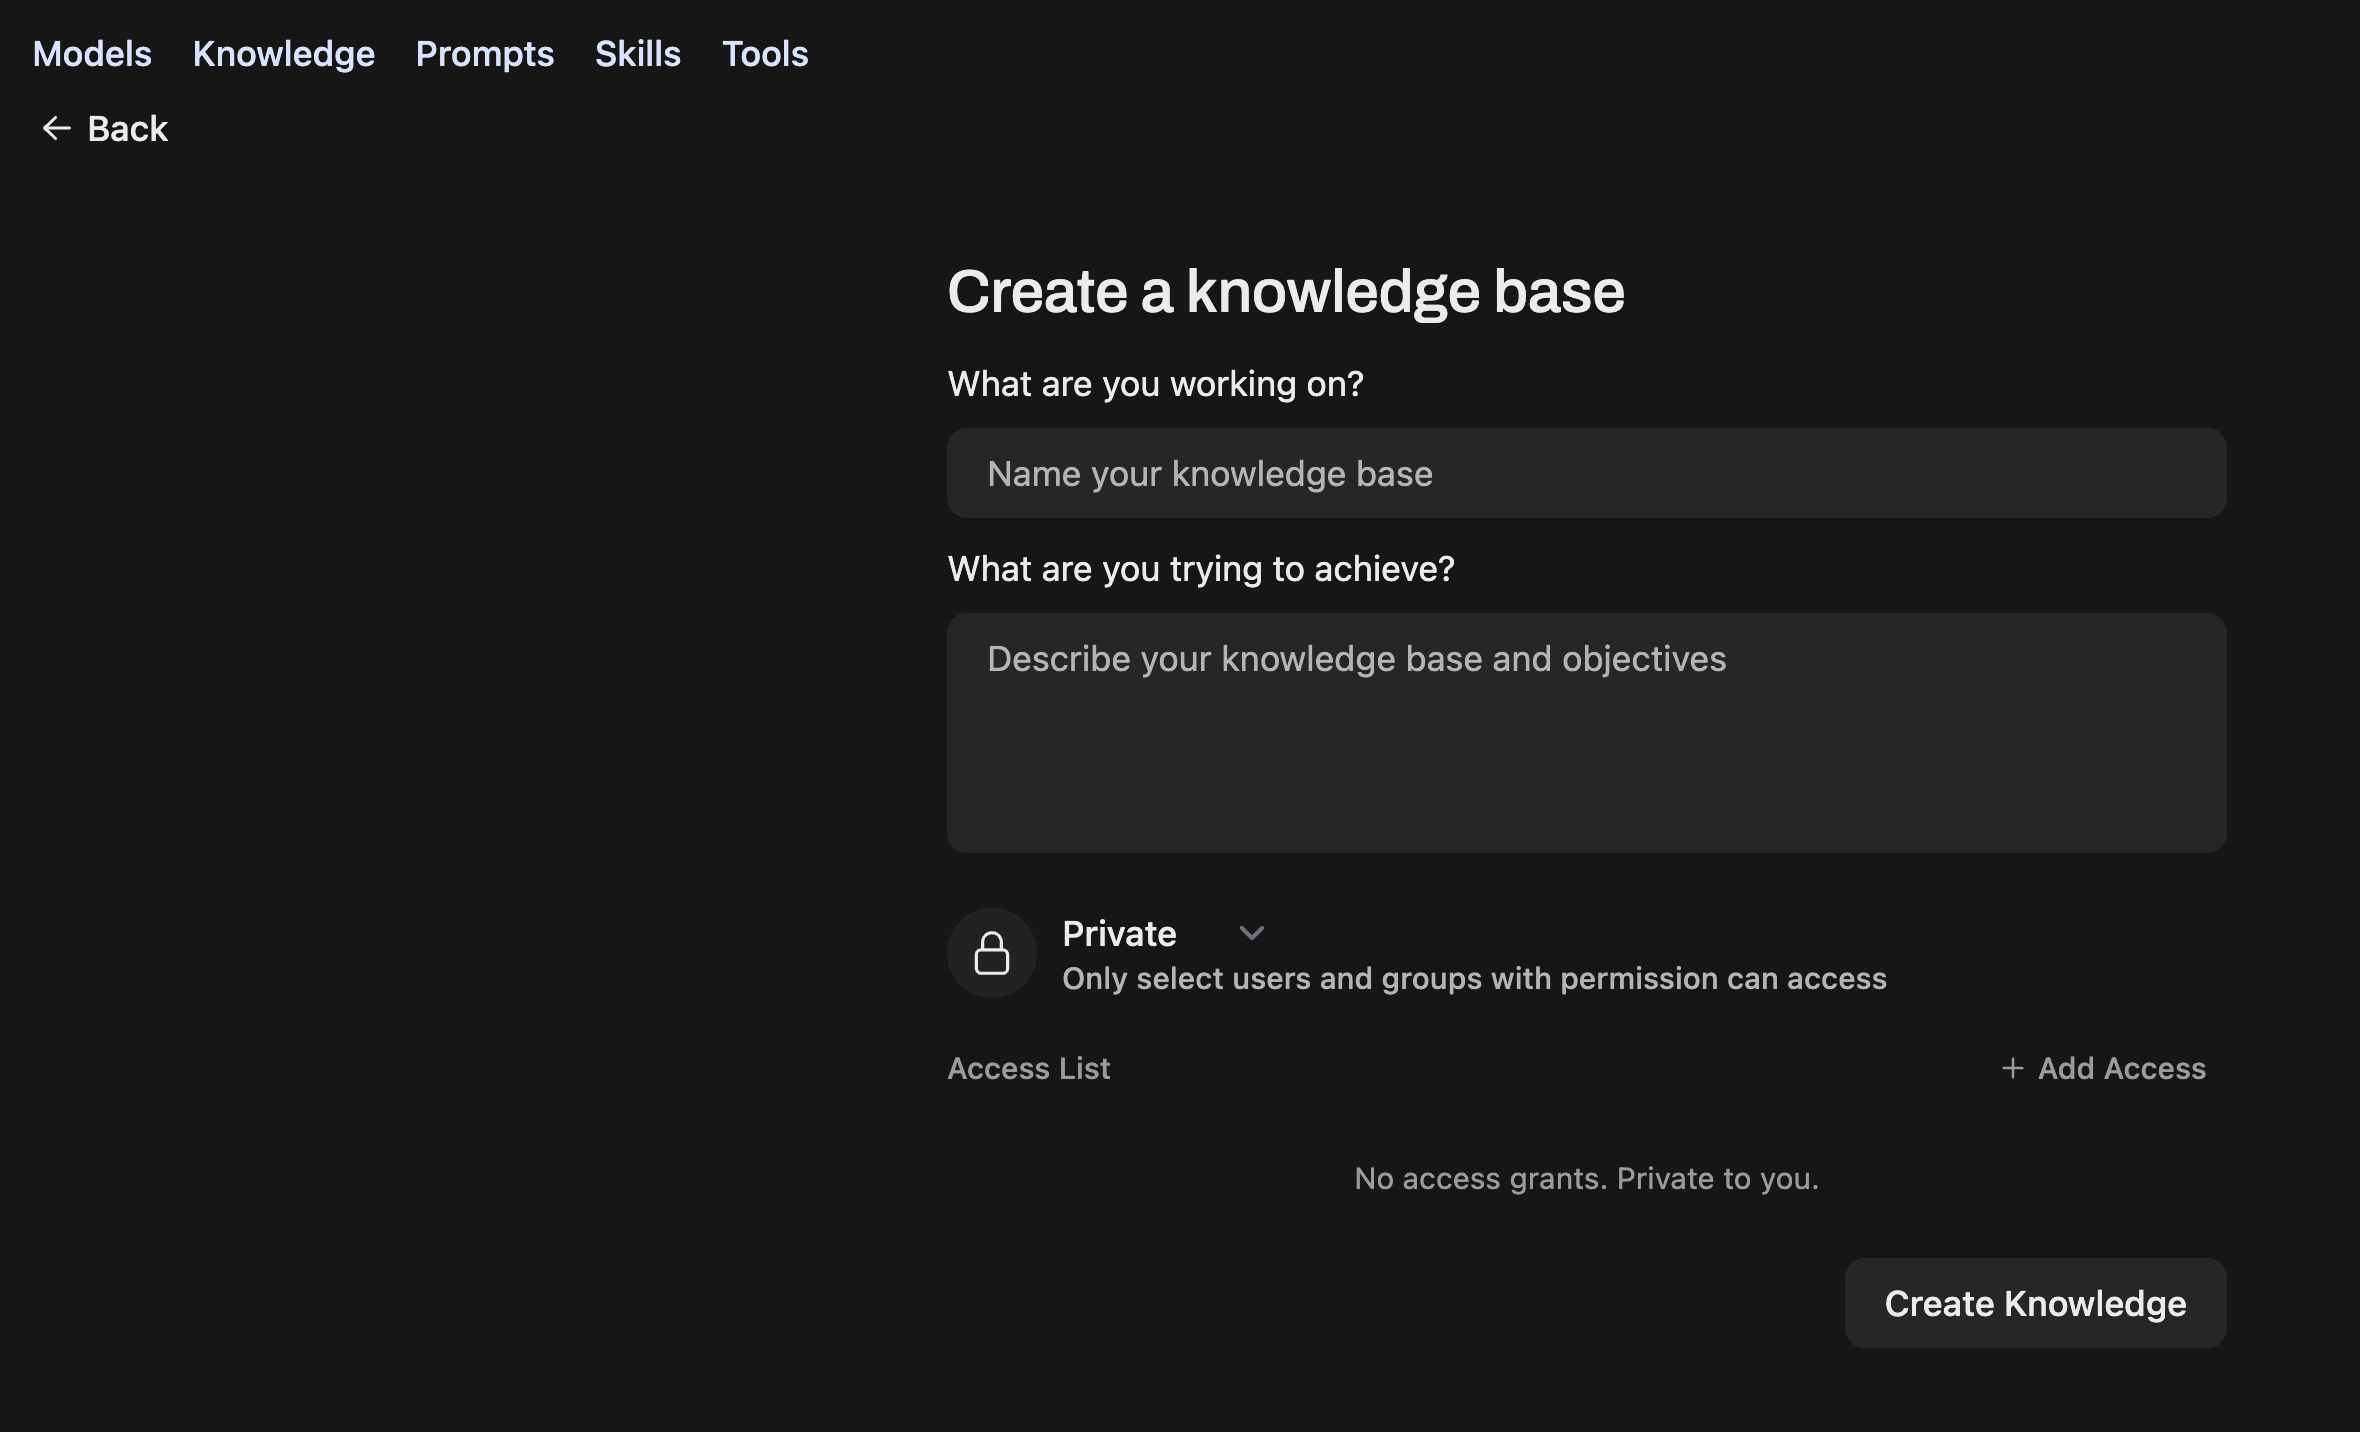Screen dimensions: 2360x1432
Task: Click the Private label to change visibility
Action: (x=1119, y=933)
